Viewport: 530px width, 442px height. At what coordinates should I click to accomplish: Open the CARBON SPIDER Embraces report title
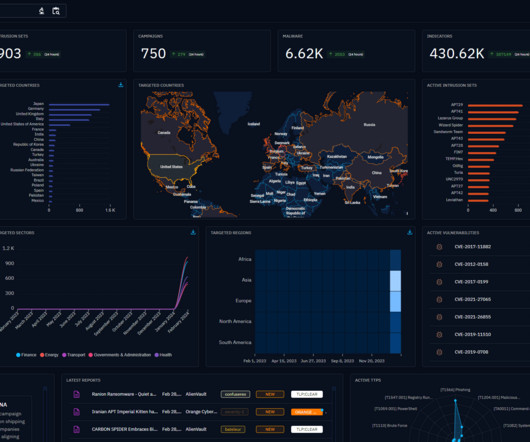pos(124,429)
